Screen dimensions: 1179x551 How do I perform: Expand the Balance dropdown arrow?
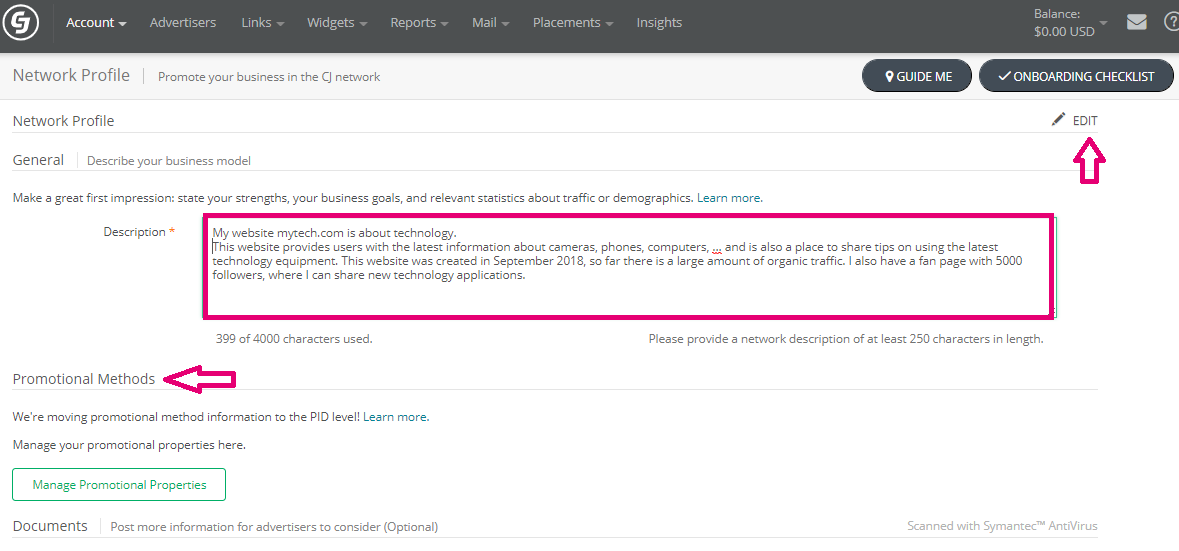click(x=1103, y=22)
